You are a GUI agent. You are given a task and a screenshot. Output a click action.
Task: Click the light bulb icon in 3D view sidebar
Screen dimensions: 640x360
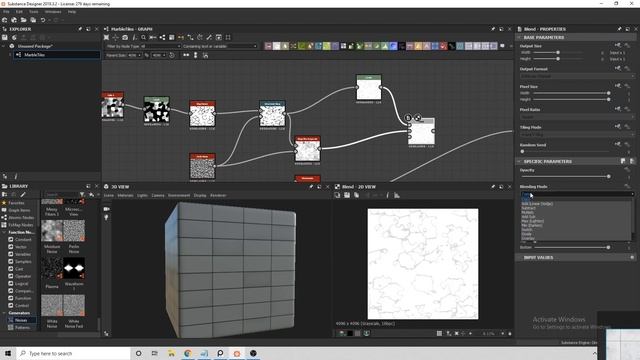[107, 218]
